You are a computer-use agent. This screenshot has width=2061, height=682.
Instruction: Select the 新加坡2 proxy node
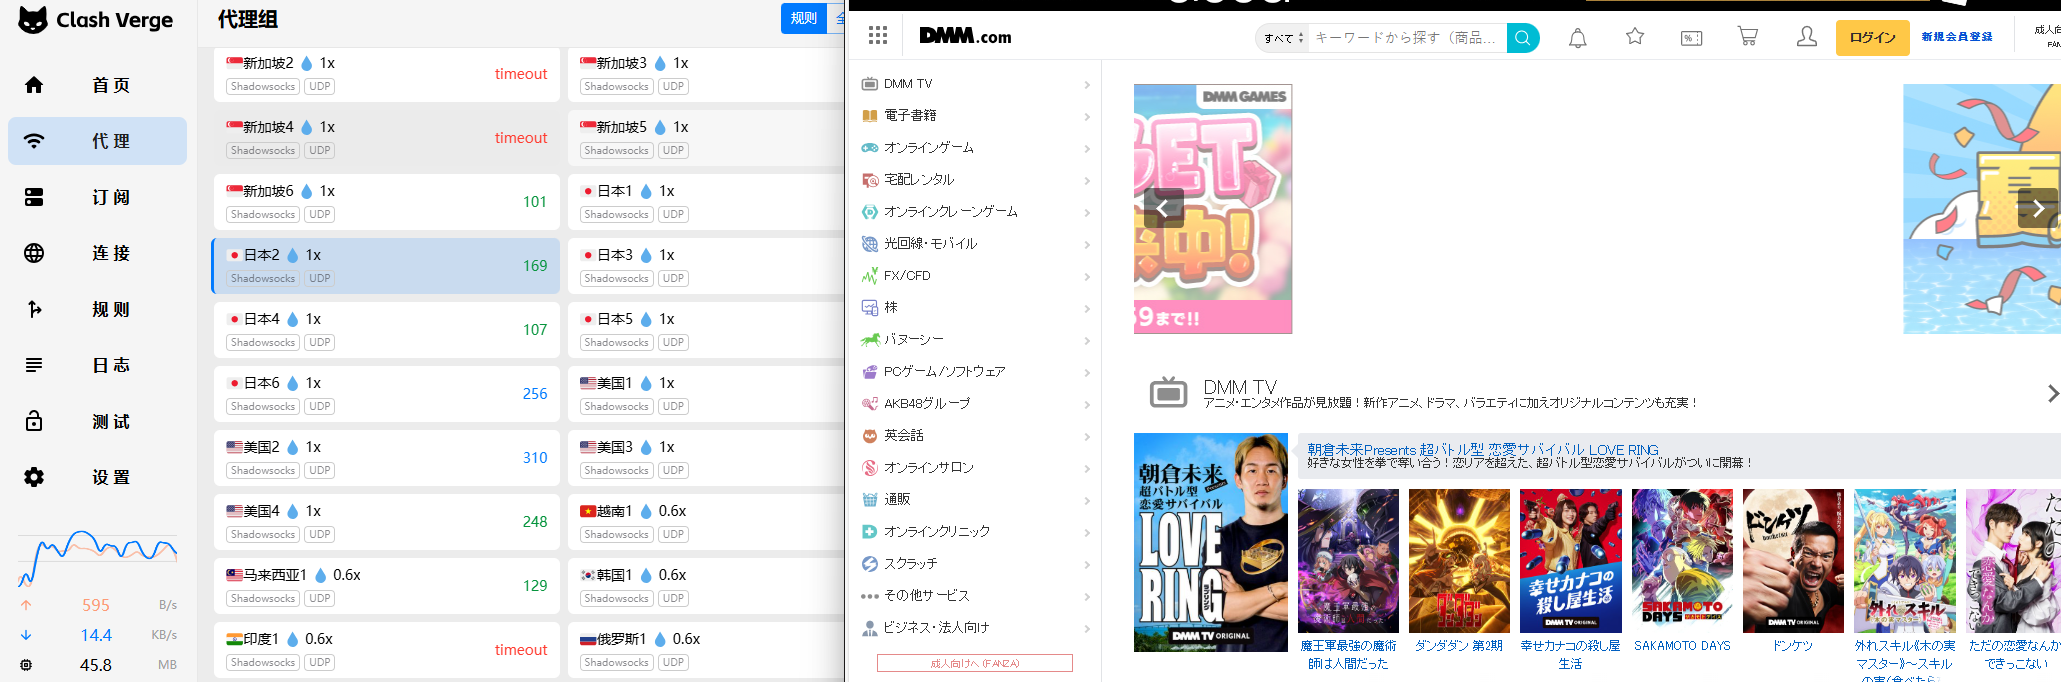(x=386, y=74)
